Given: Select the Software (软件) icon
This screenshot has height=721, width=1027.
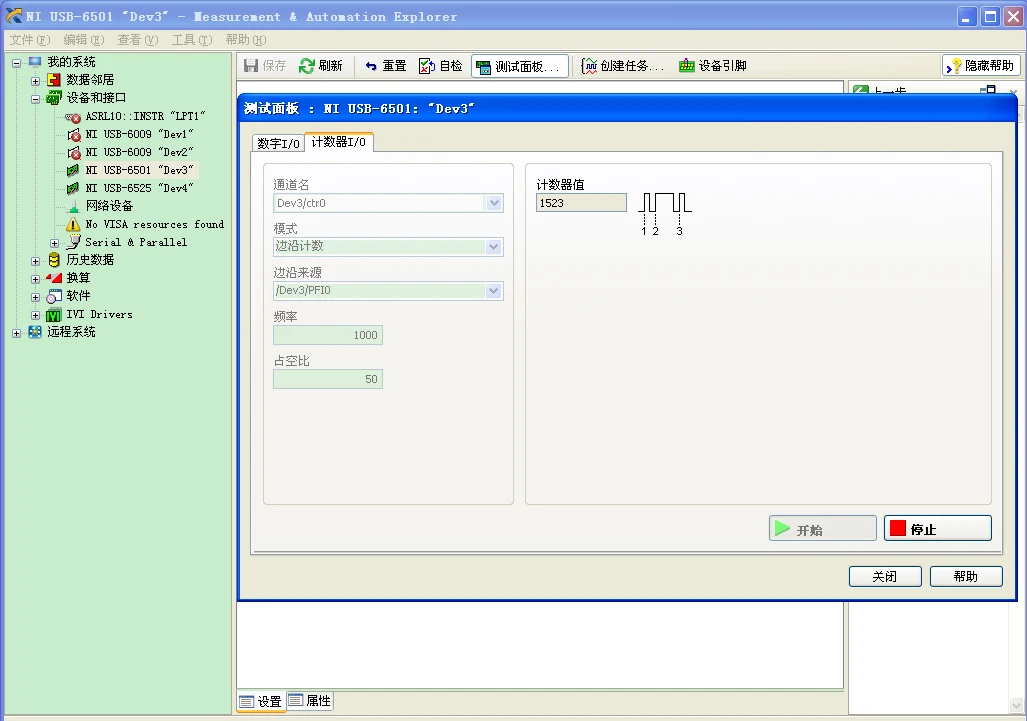Looking at the screenshot, I should (54, 297).
